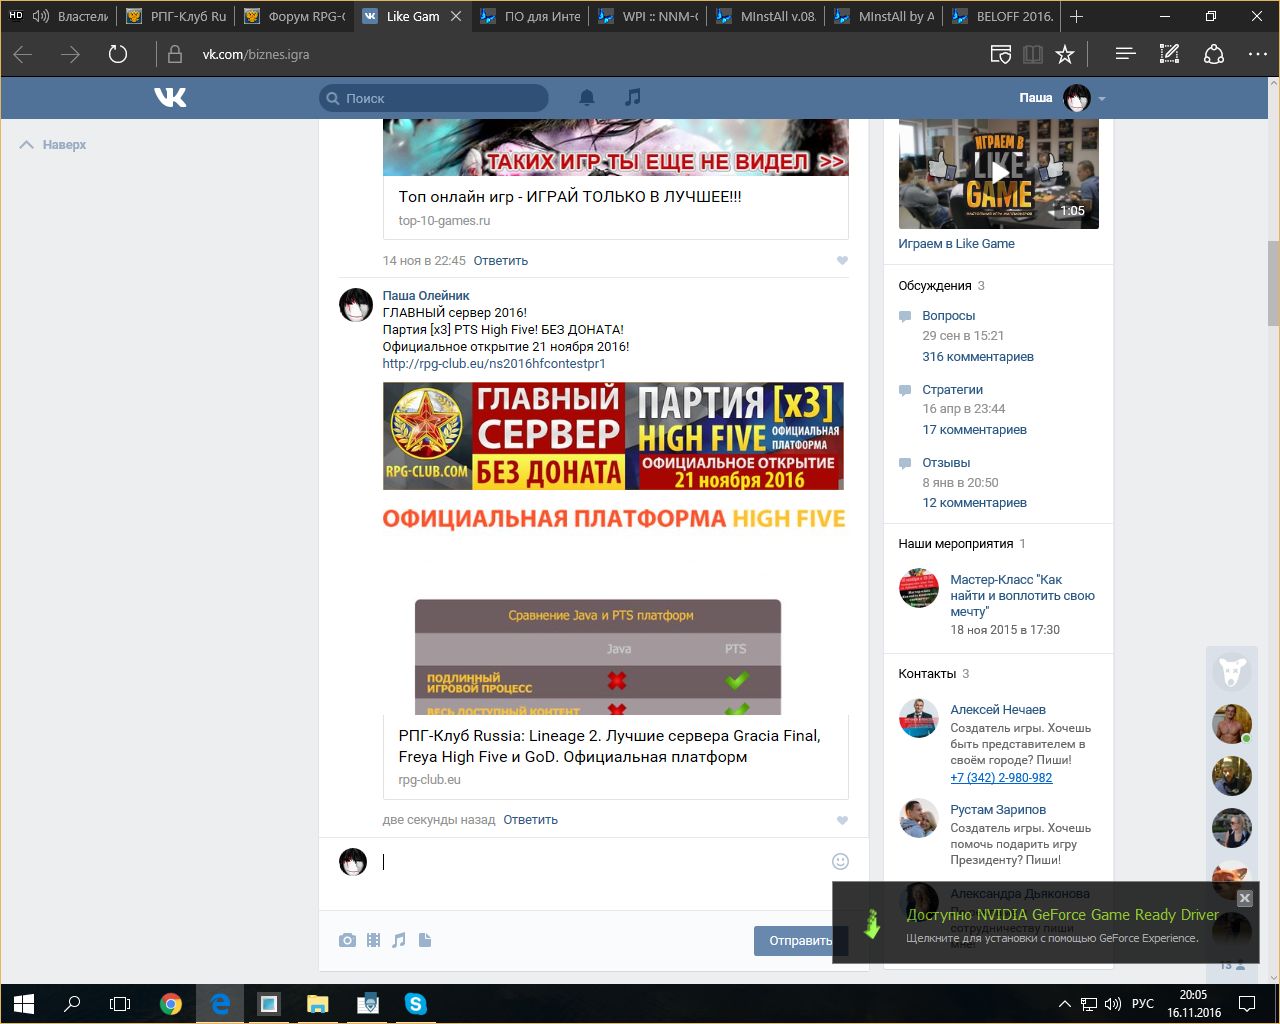Switch to Форум RPG browser tab
This screenshot has width=1280, height=1024.
tap(294, 16)
